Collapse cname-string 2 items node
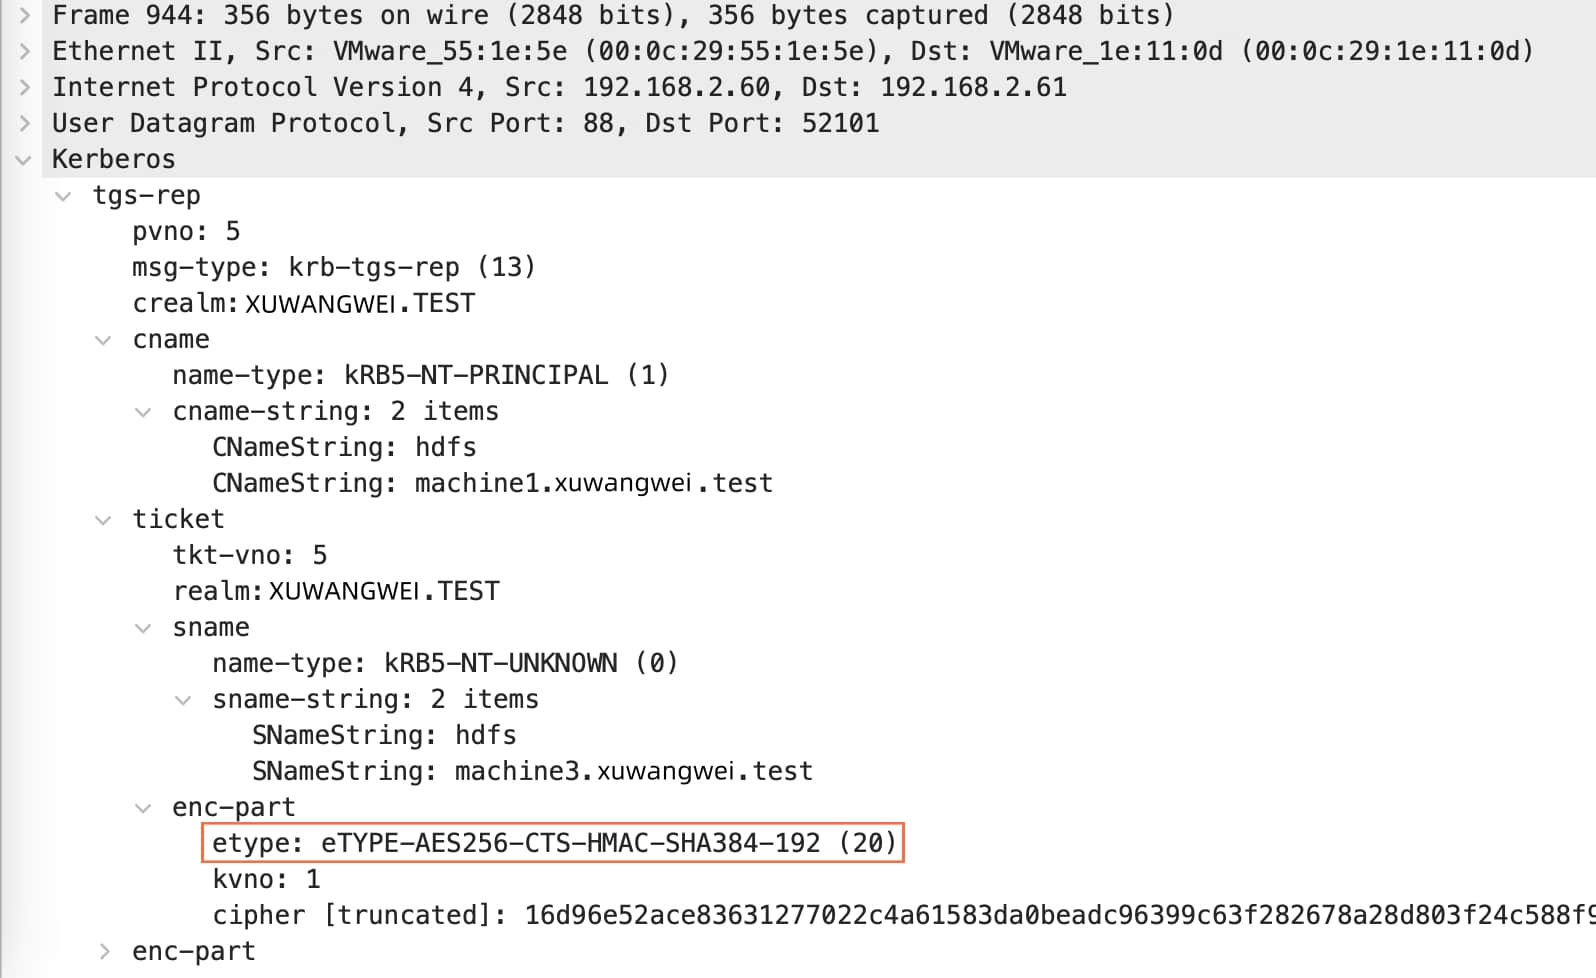The height and width of the screenshot is (978, 1596). coord(144,412)
